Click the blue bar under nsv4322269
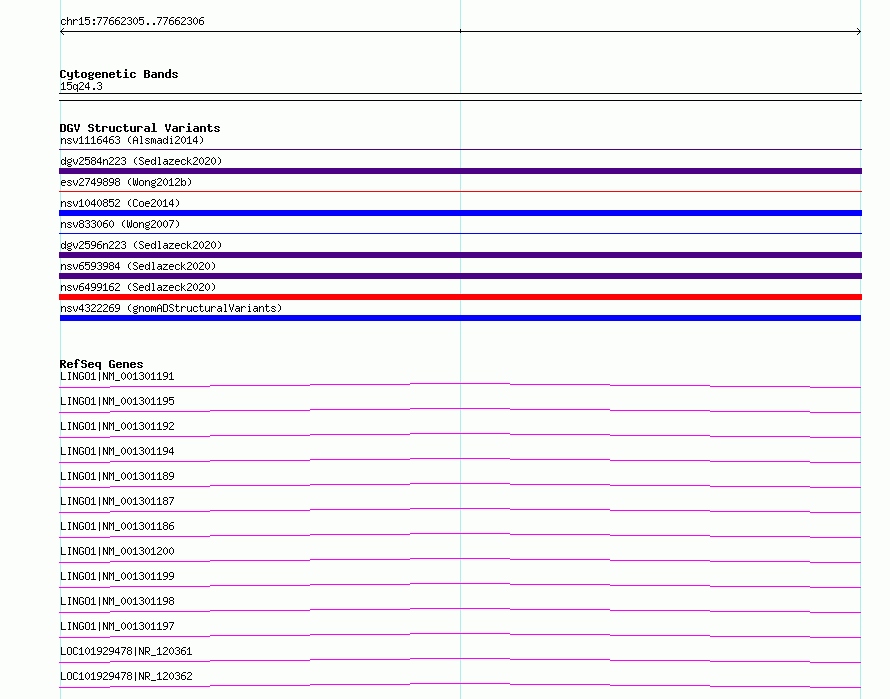This screenshot has height=699, width=890. point(460,318)
